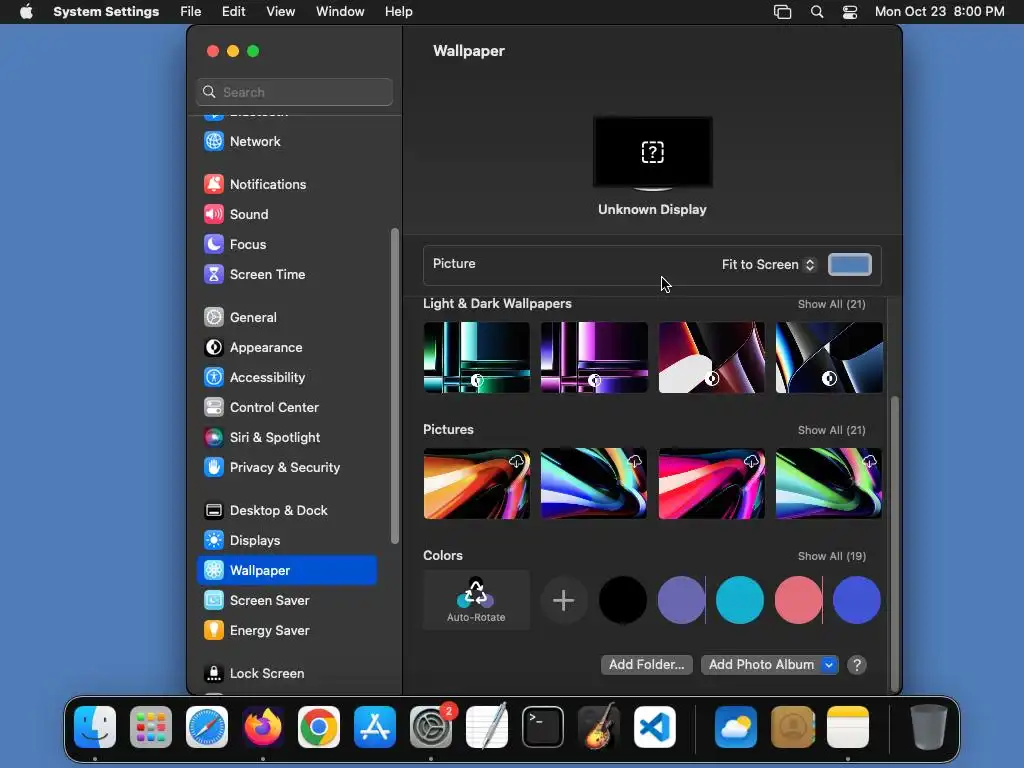Open the wallpaper help question-mark button
Viewport: 1024px width, 768px height.
tap(857, 665)
